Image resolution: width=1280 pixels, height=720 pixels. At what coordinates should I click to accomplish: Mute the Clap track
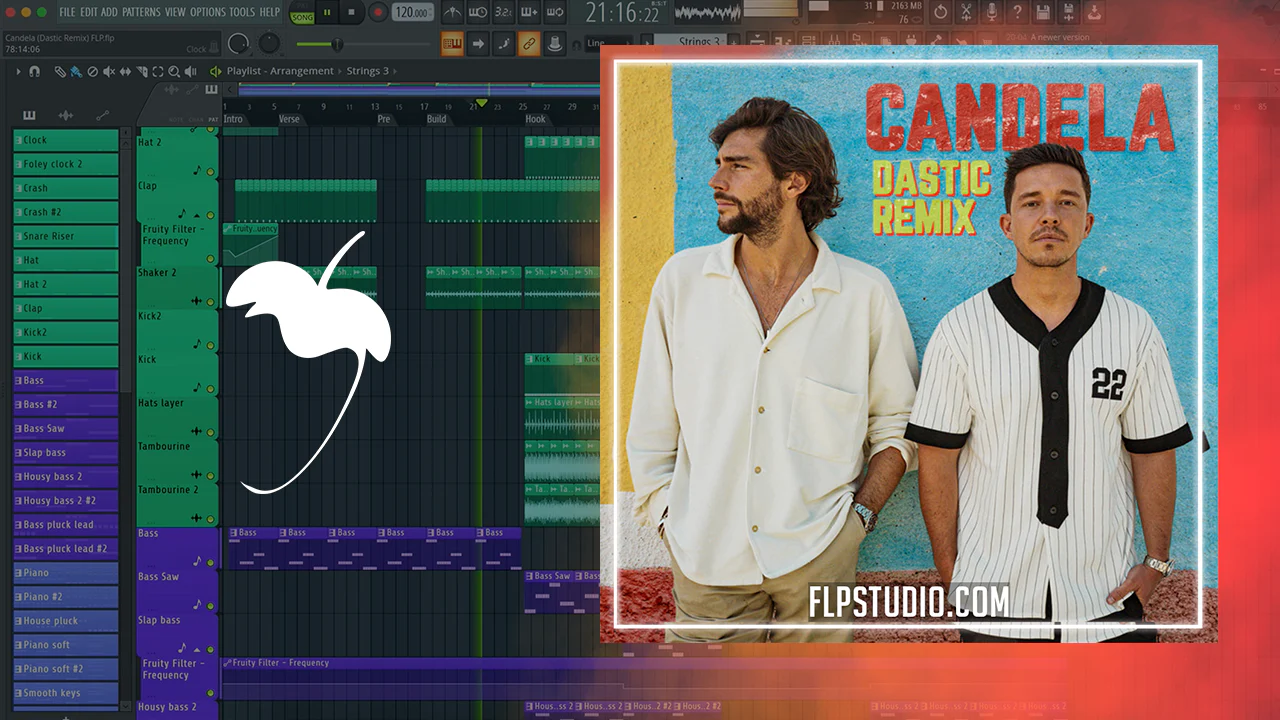tap(210, 215)
